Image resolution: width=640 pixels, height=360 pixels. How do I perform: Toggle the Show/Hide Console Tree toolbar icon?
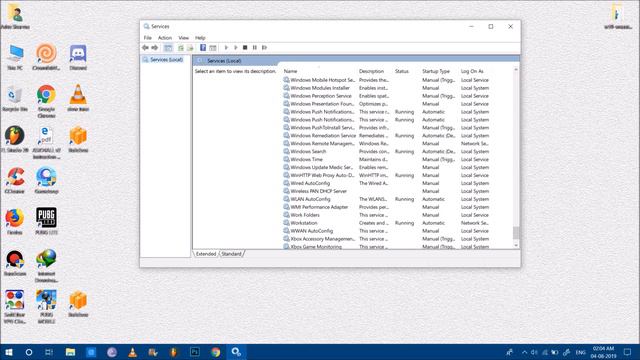168,48
